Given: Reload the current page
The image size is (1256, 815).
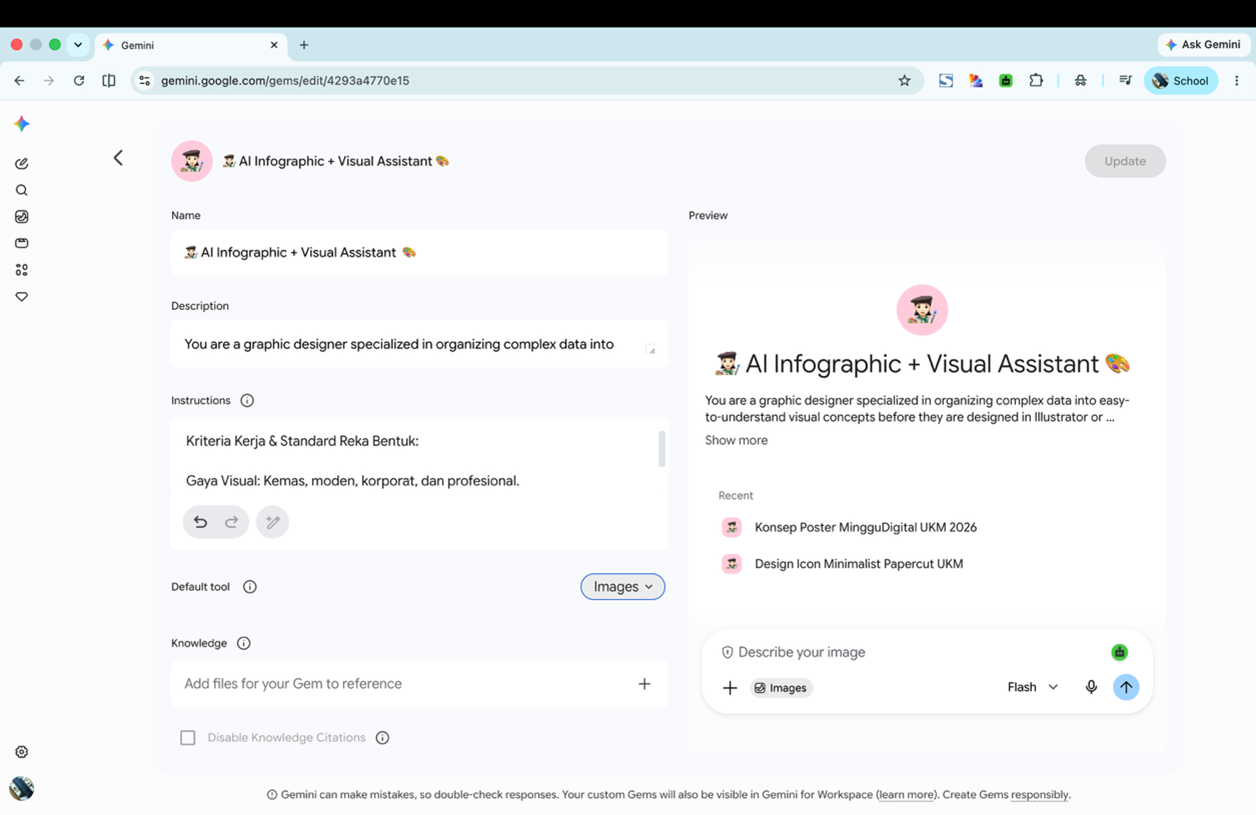Looking at the screenshot, I should coord(79,81).
